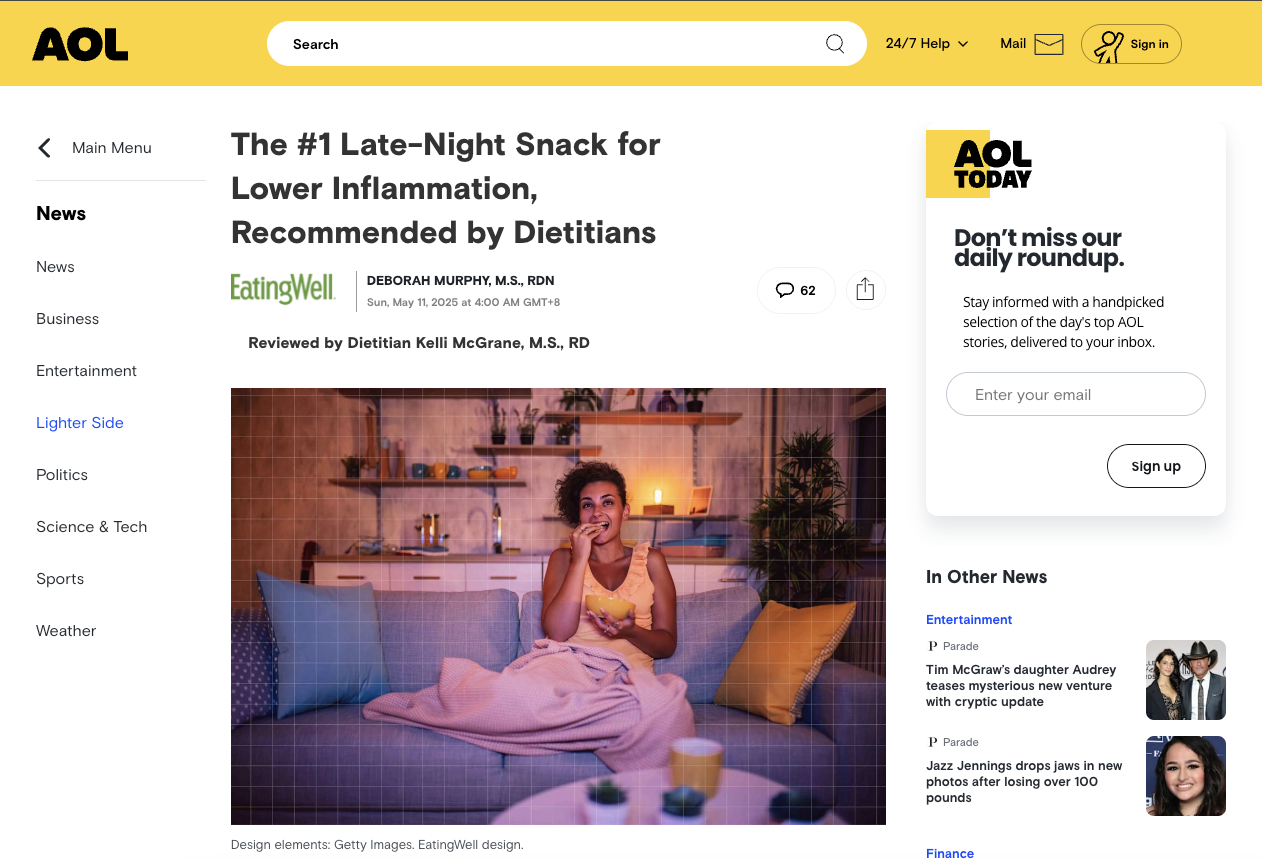1262x860 pixels.
Task: Expand the 24/7 Help dropdown
Action: point(927,44)
